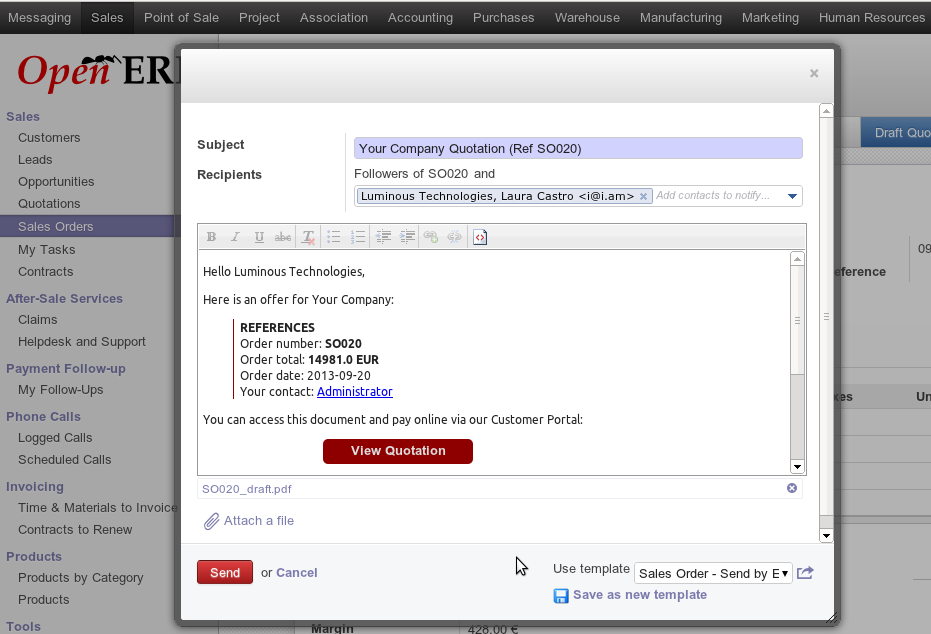This screenshot has width=931, height=634.
Task: Click the indent icon in editor toolbar
Action: (407, 237)
